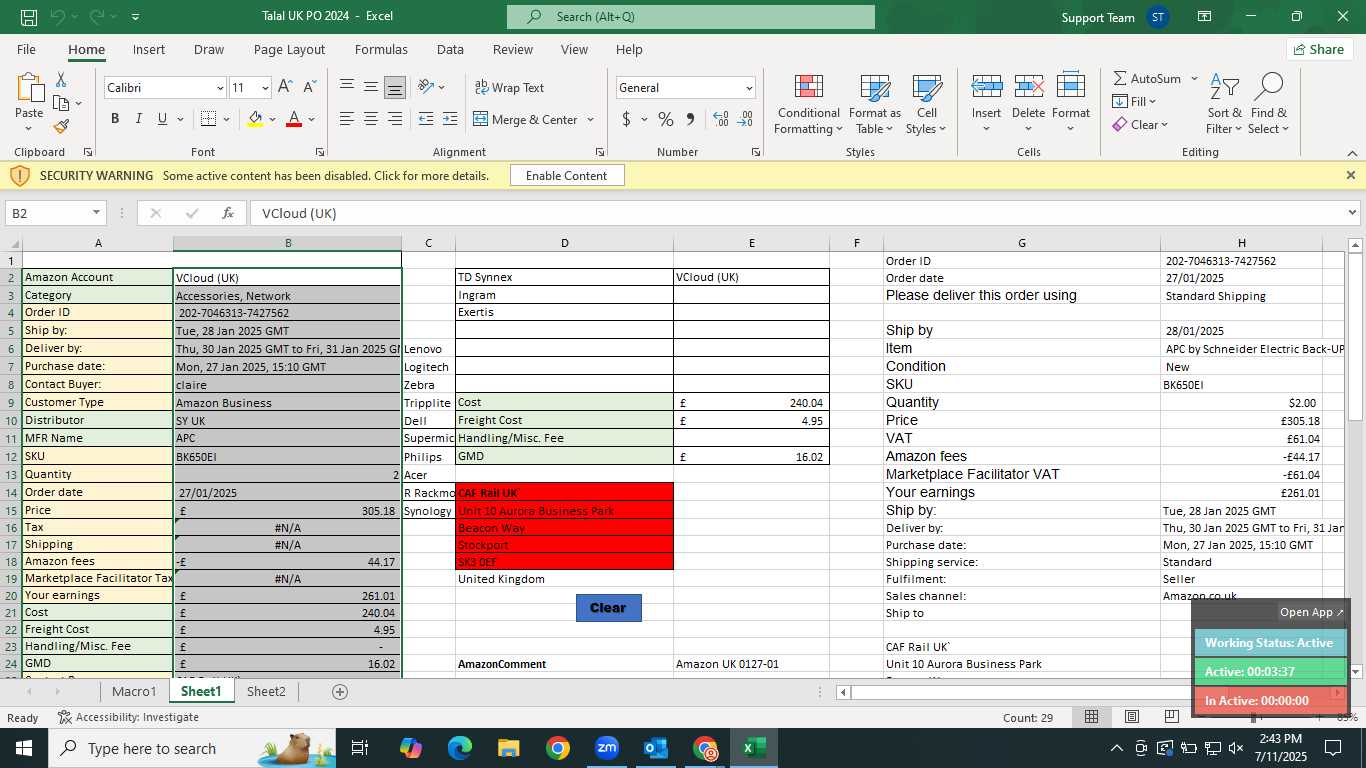This screenshot has width=1366, height=768.
Task: Click the Search (Alt+Q) box
Action: point(691,17)
